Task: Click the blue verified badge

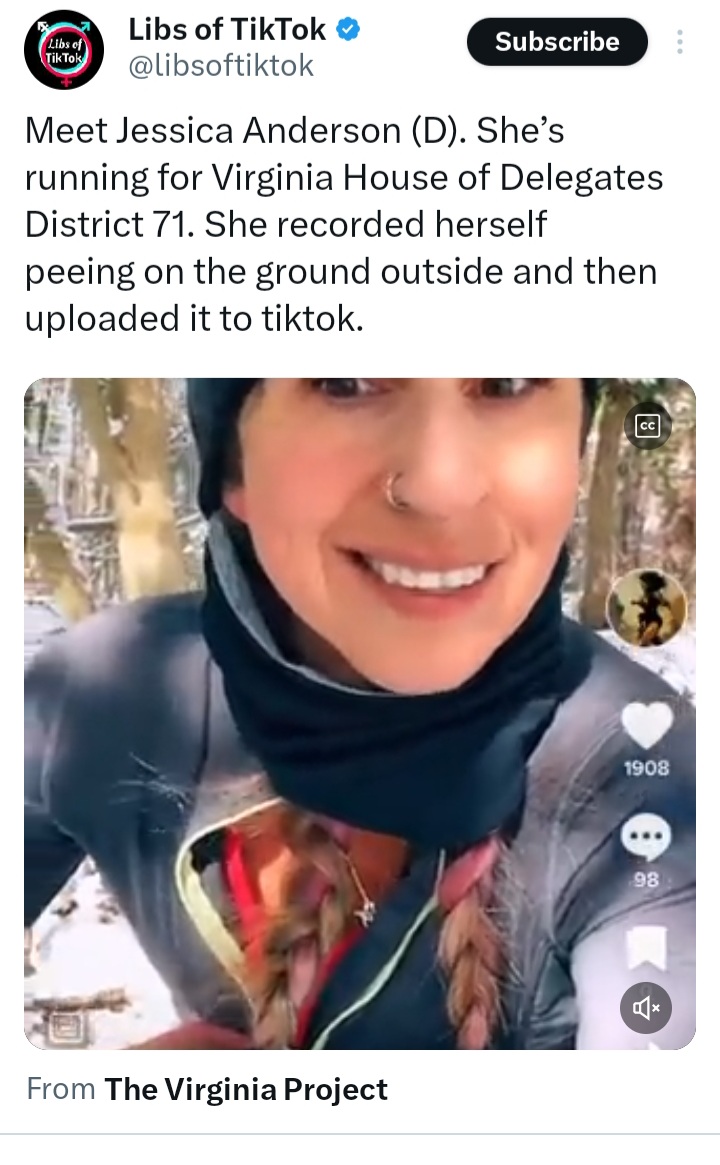Action: pos(348,30)
